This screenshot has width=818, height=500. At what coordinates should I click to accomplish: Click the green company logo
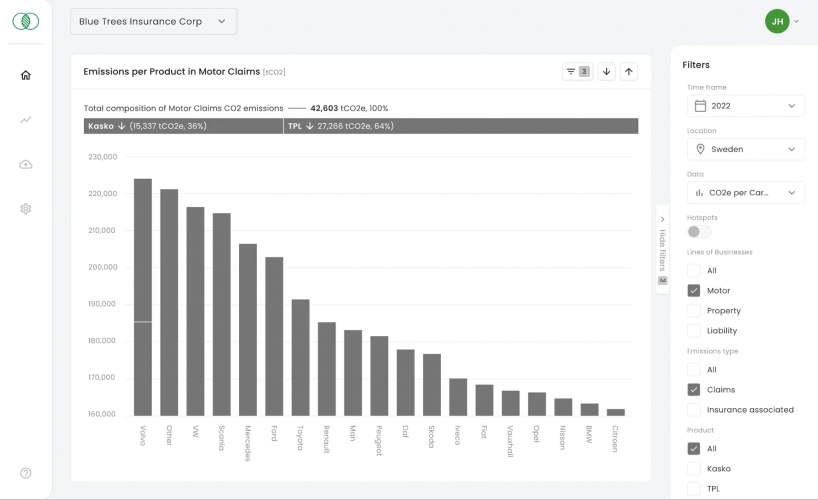26,21
